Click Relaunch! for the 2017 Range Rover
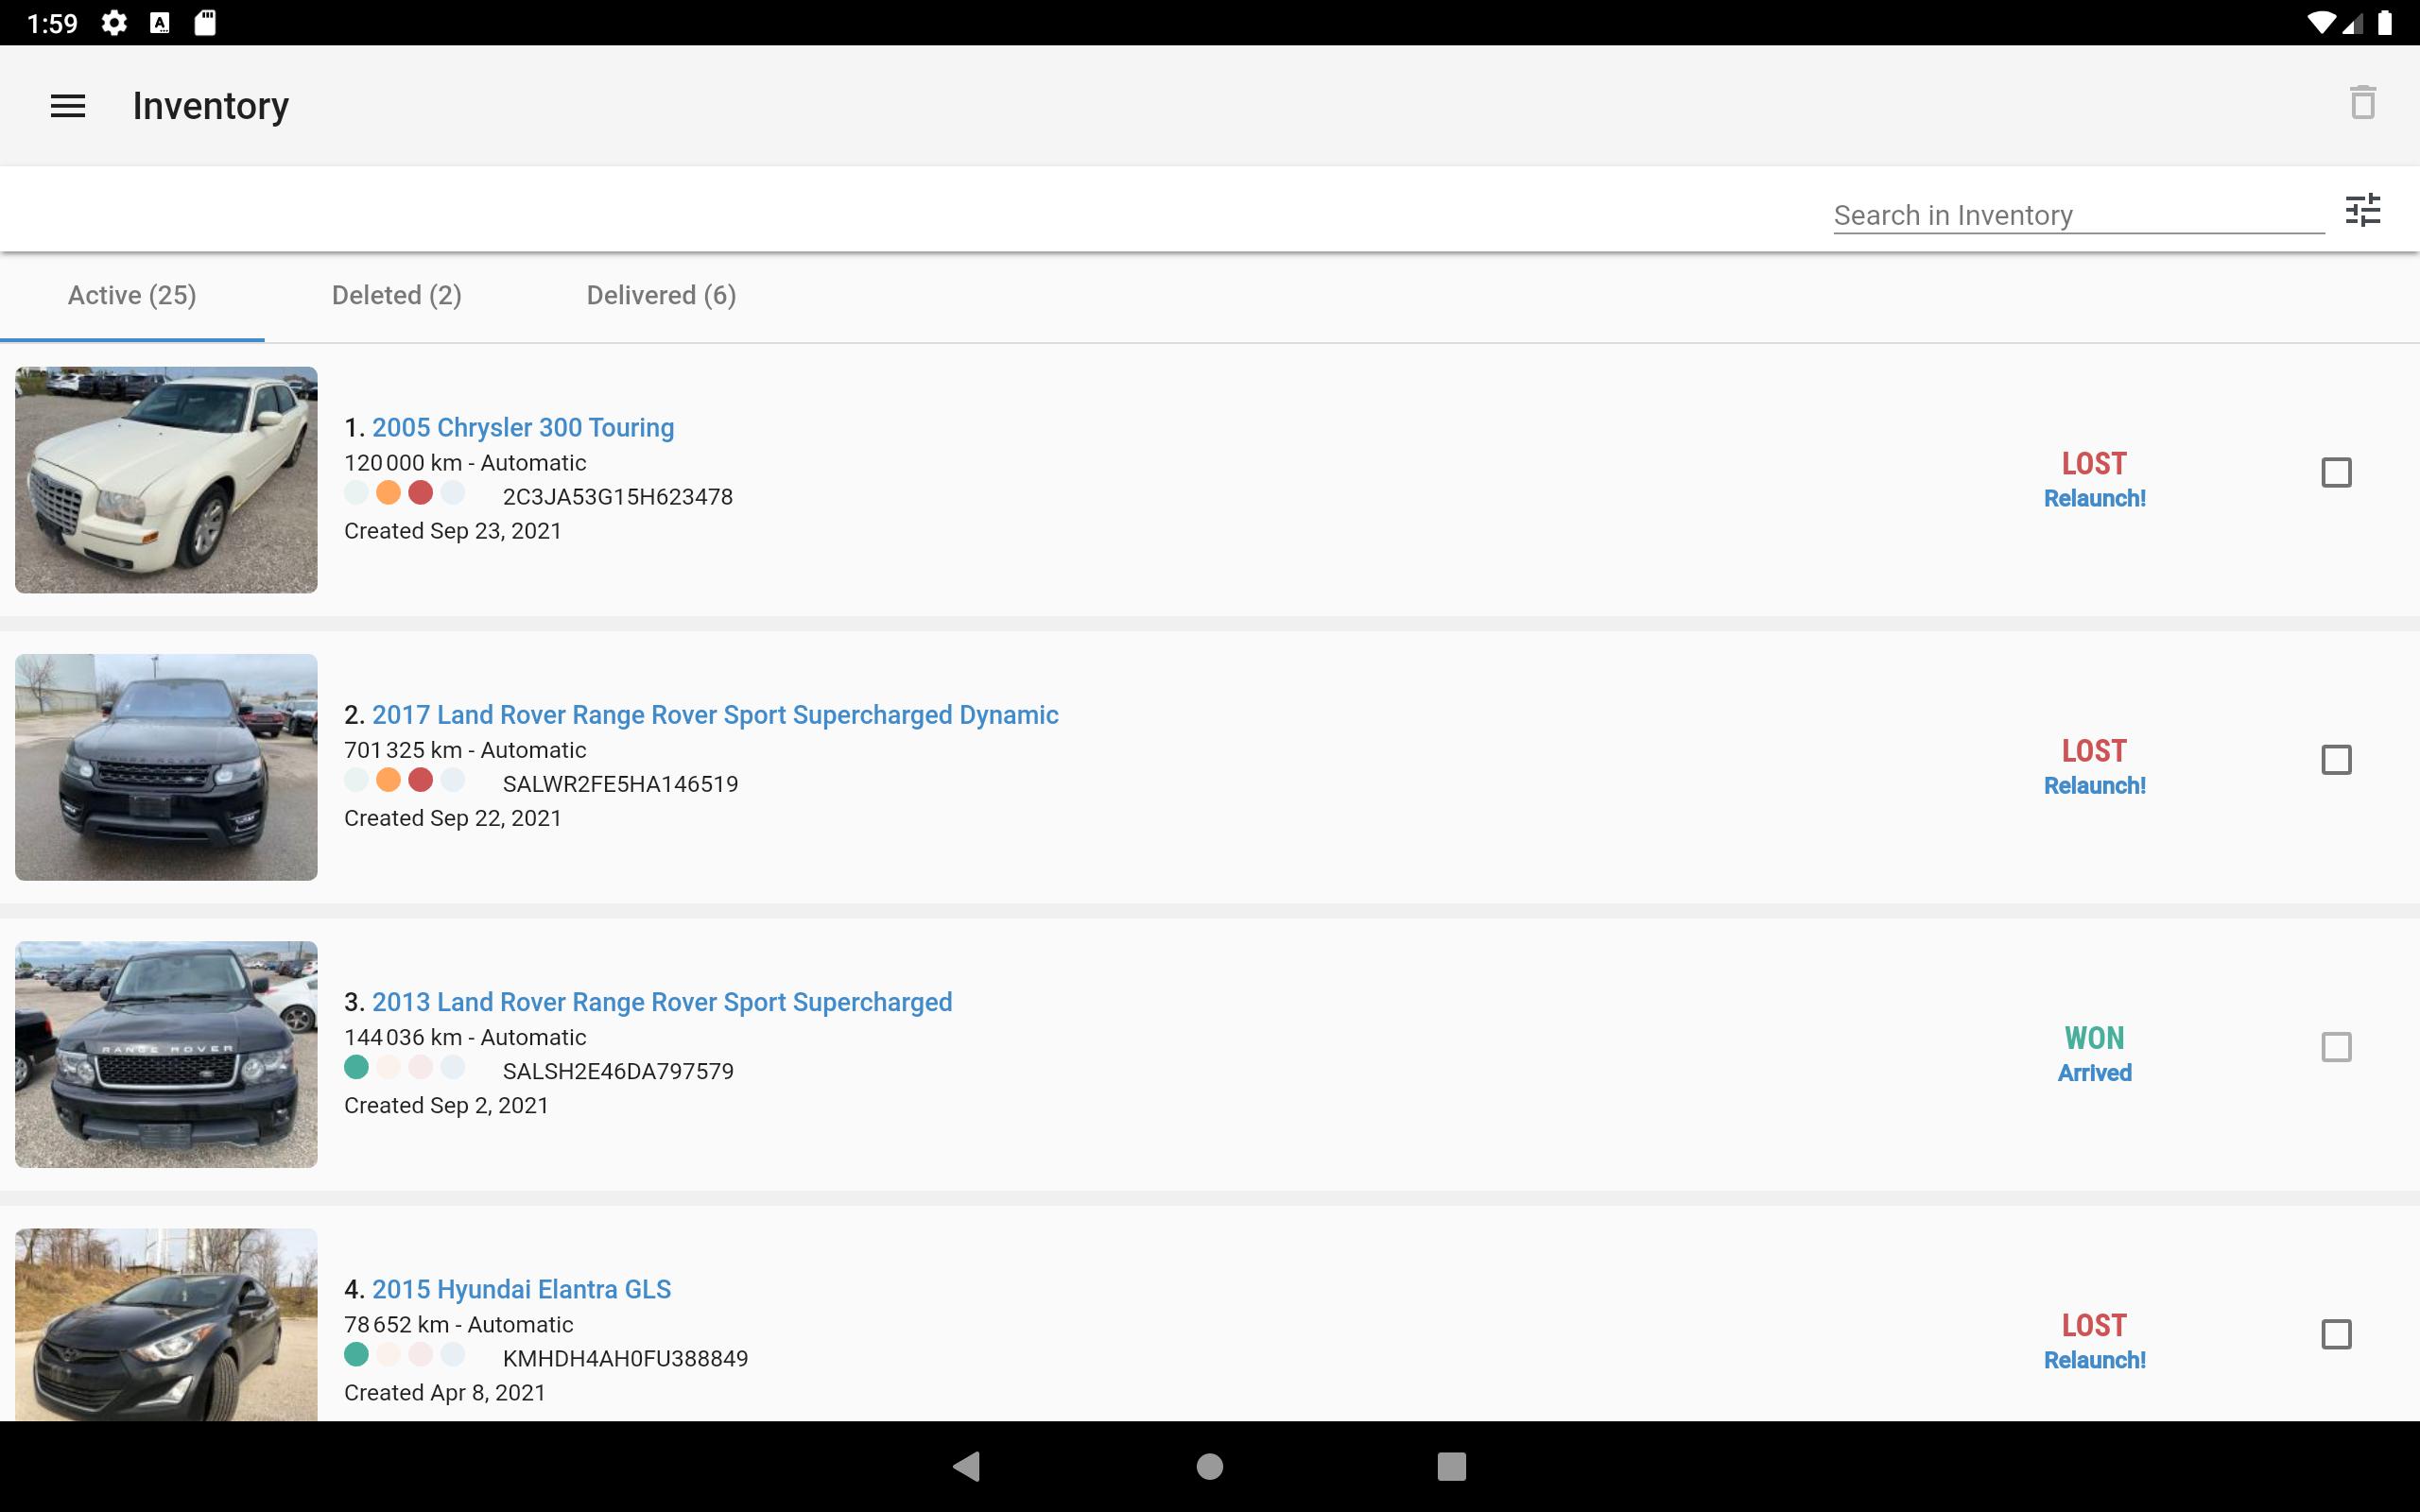 pyautogui.click(x=2094, y=785)
